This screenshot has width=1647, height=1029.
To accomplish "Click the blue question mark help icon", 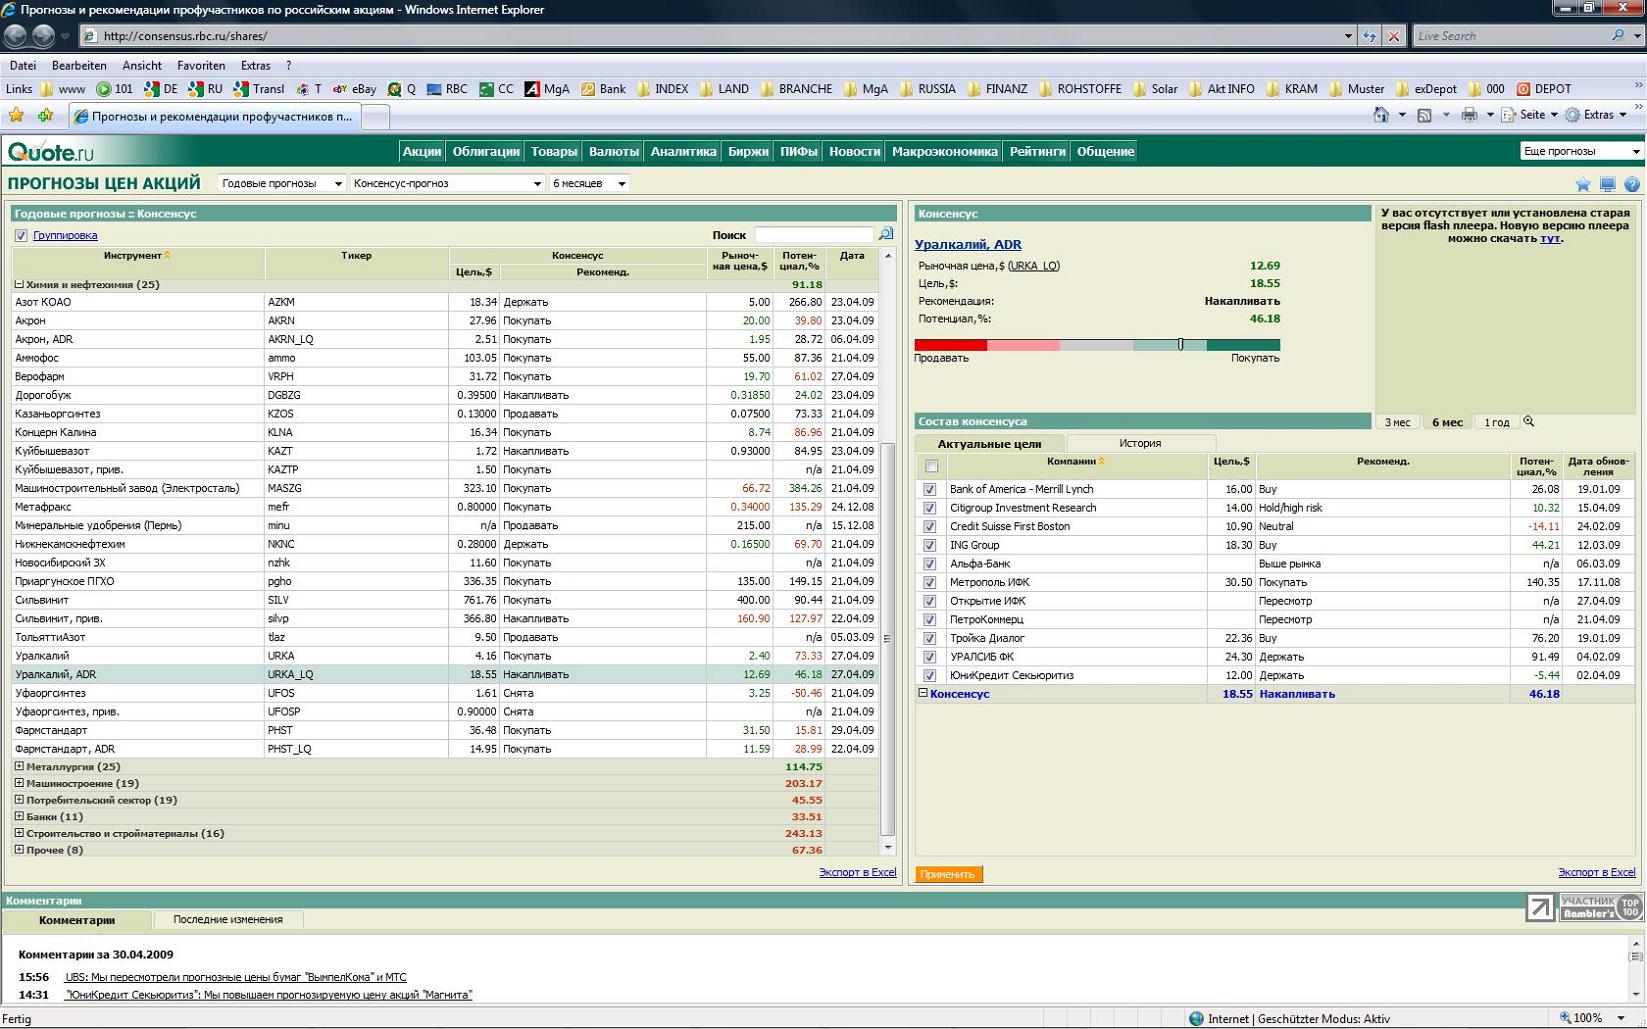I will (x=1631, y=184).
